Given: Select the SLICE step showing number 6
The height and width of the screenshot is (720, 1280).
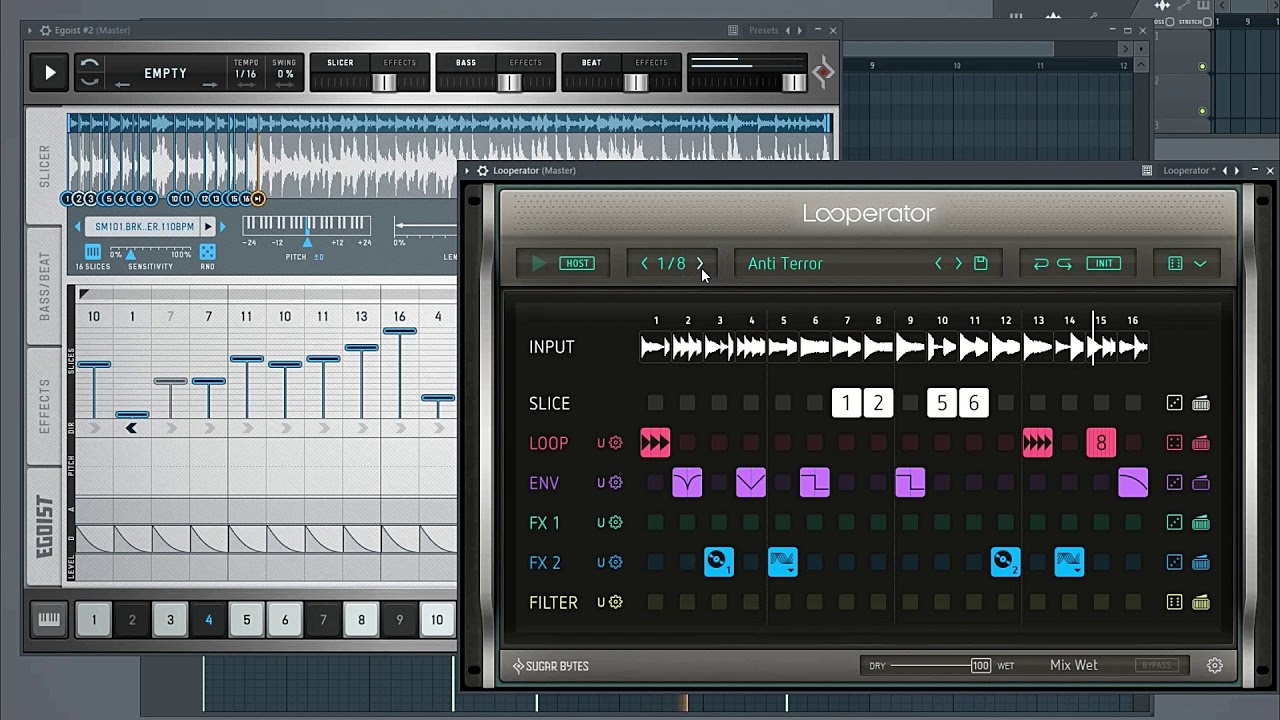Looking at the screenshot, I should click(x=974, y=403).
